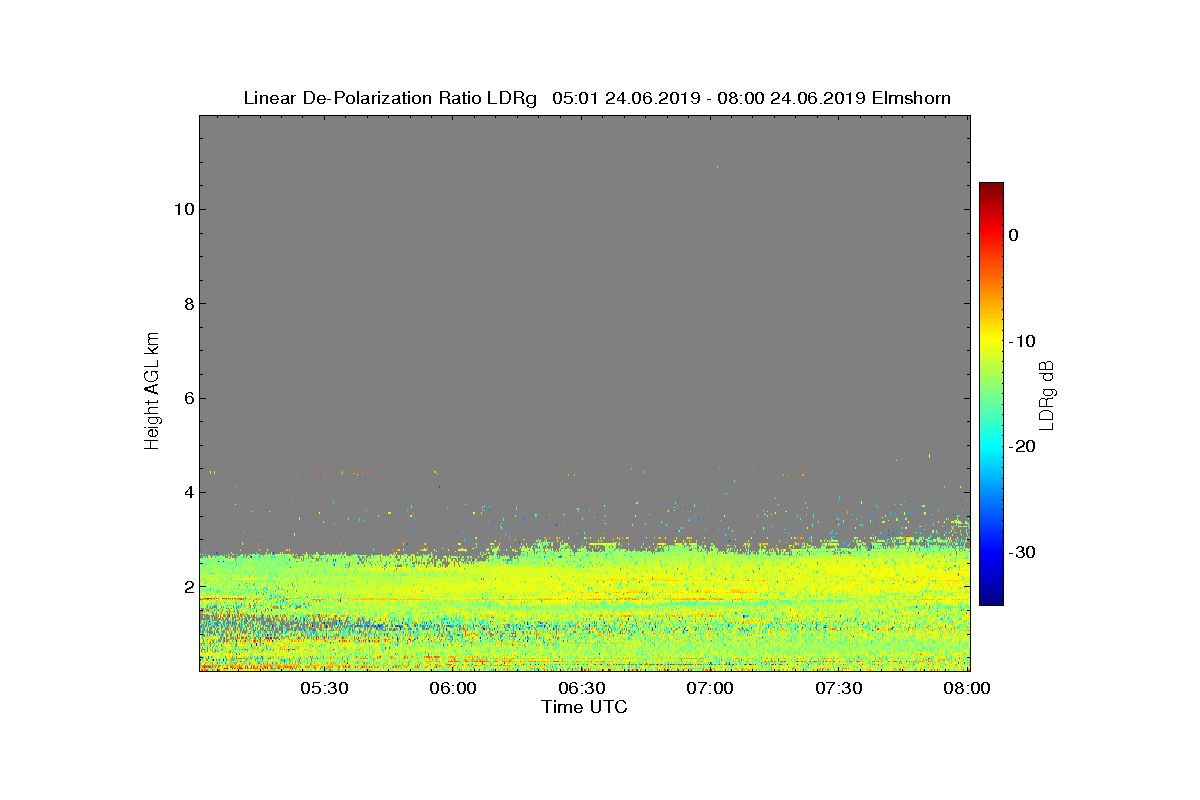1200x800 pixels.
Task: Click the '4' height tick label
Action: click(x=187, y=492)
